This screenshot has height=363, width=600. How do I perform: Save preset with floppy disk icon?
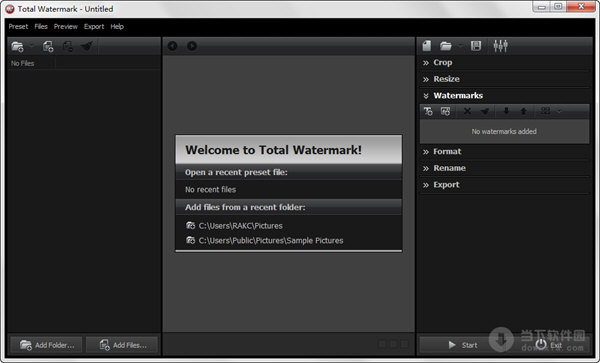point(476,46)
